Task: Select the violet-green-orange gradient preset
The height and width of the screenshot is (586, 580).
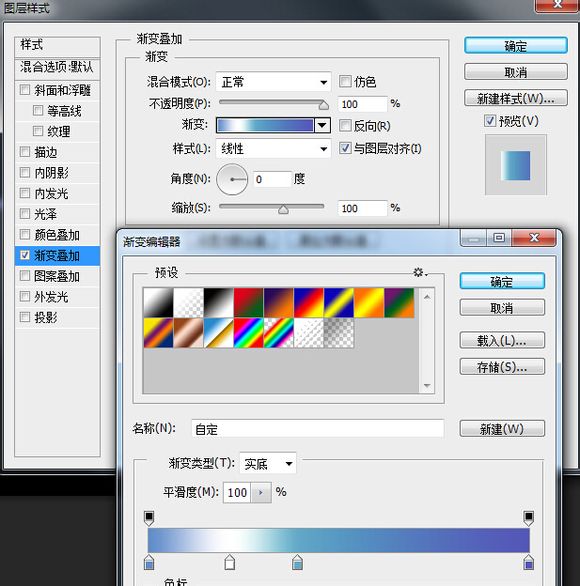Action: tap(399, 303)
